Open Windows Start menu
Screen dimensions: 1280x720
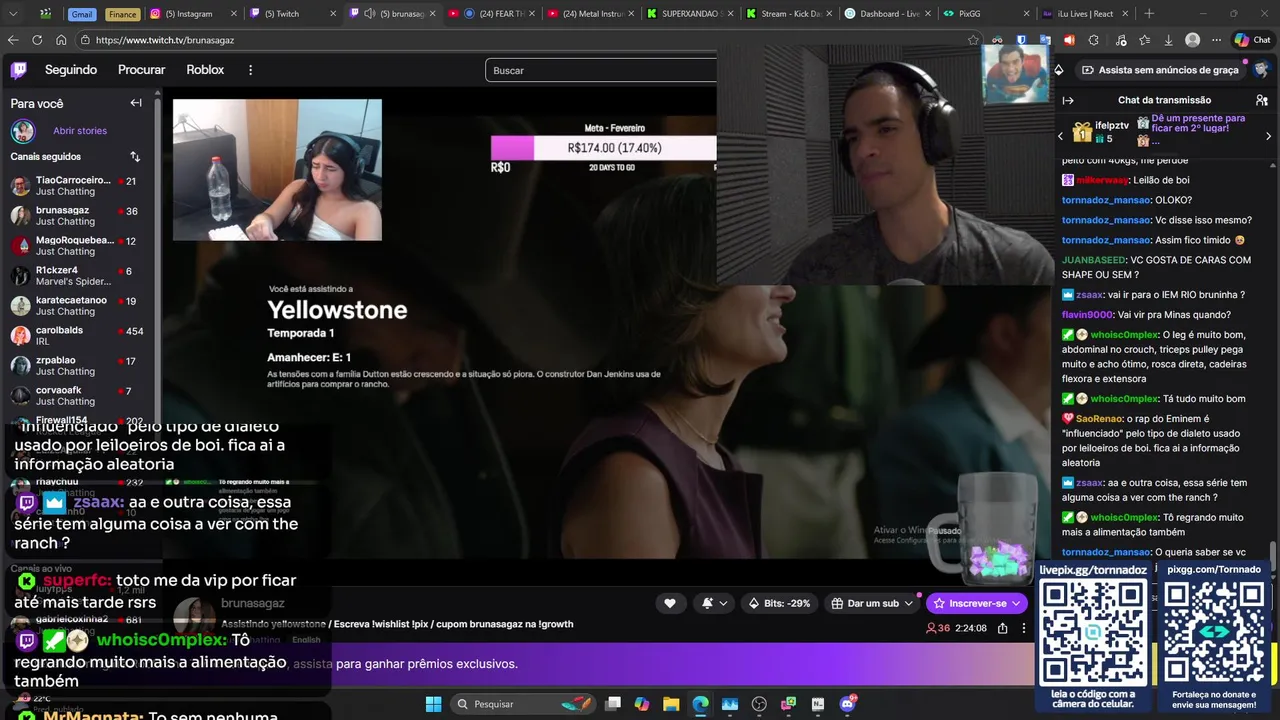point(433,704)
